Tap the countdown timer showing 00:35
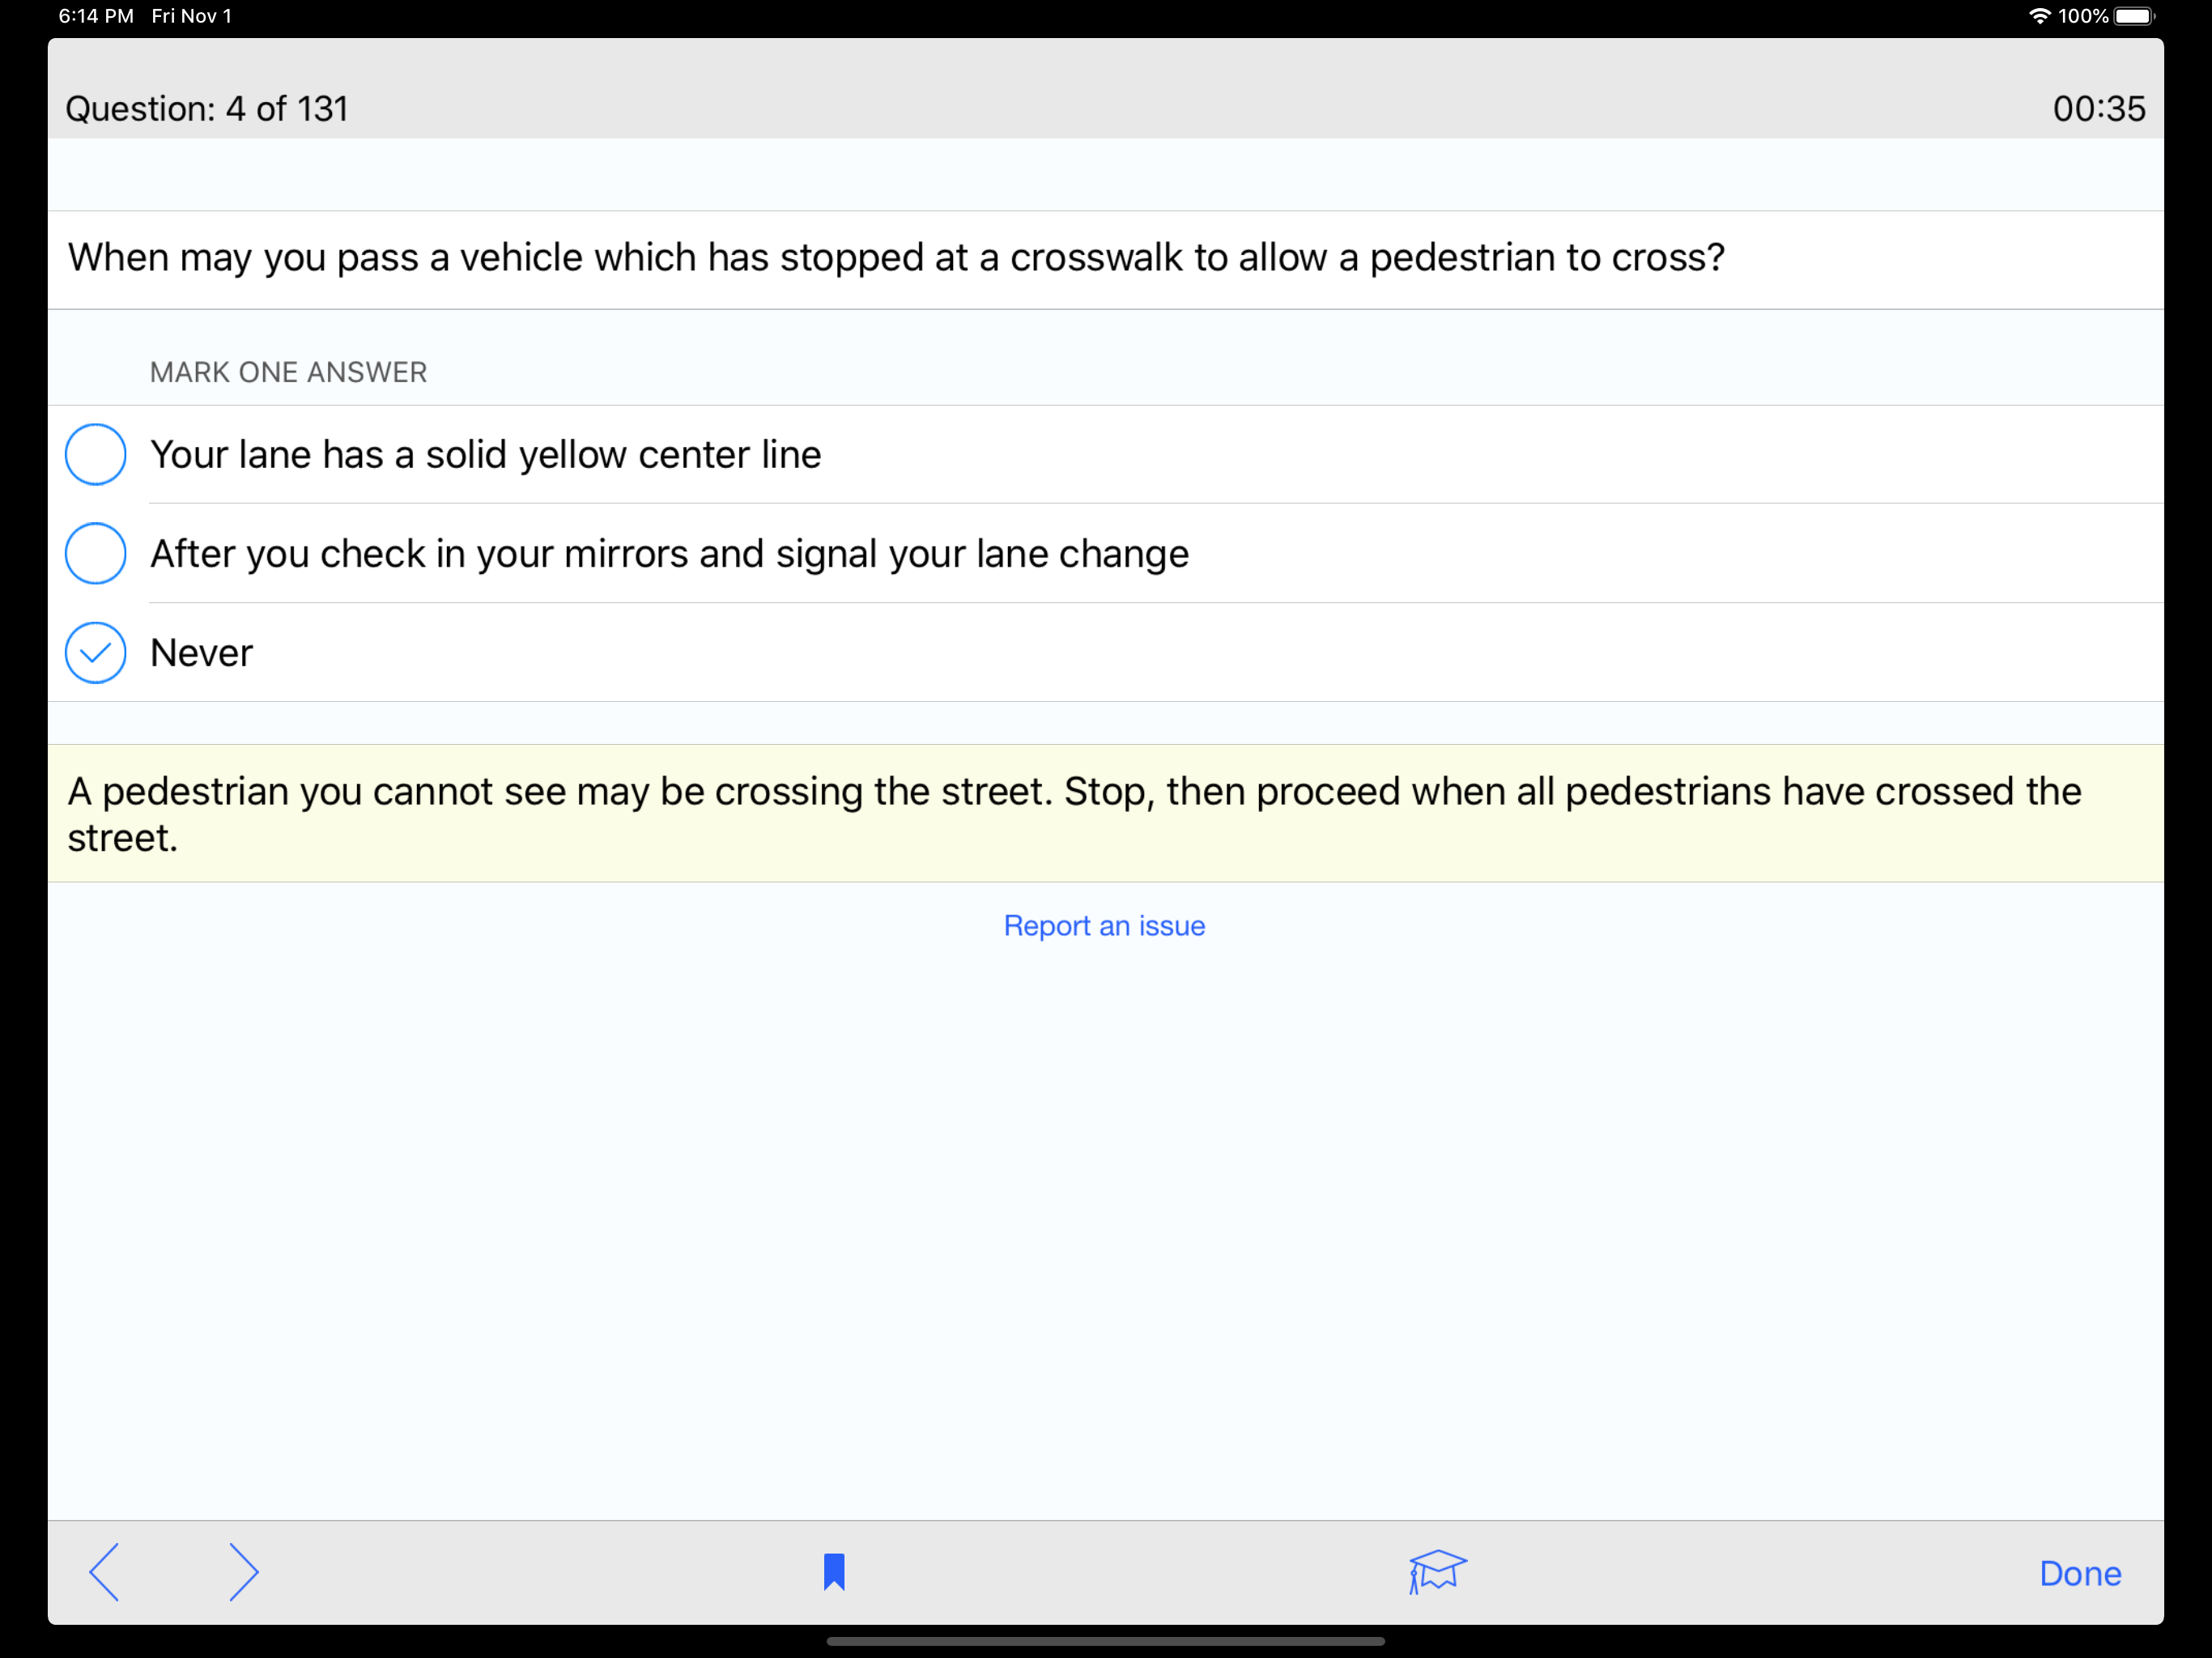 (2099, 108)
